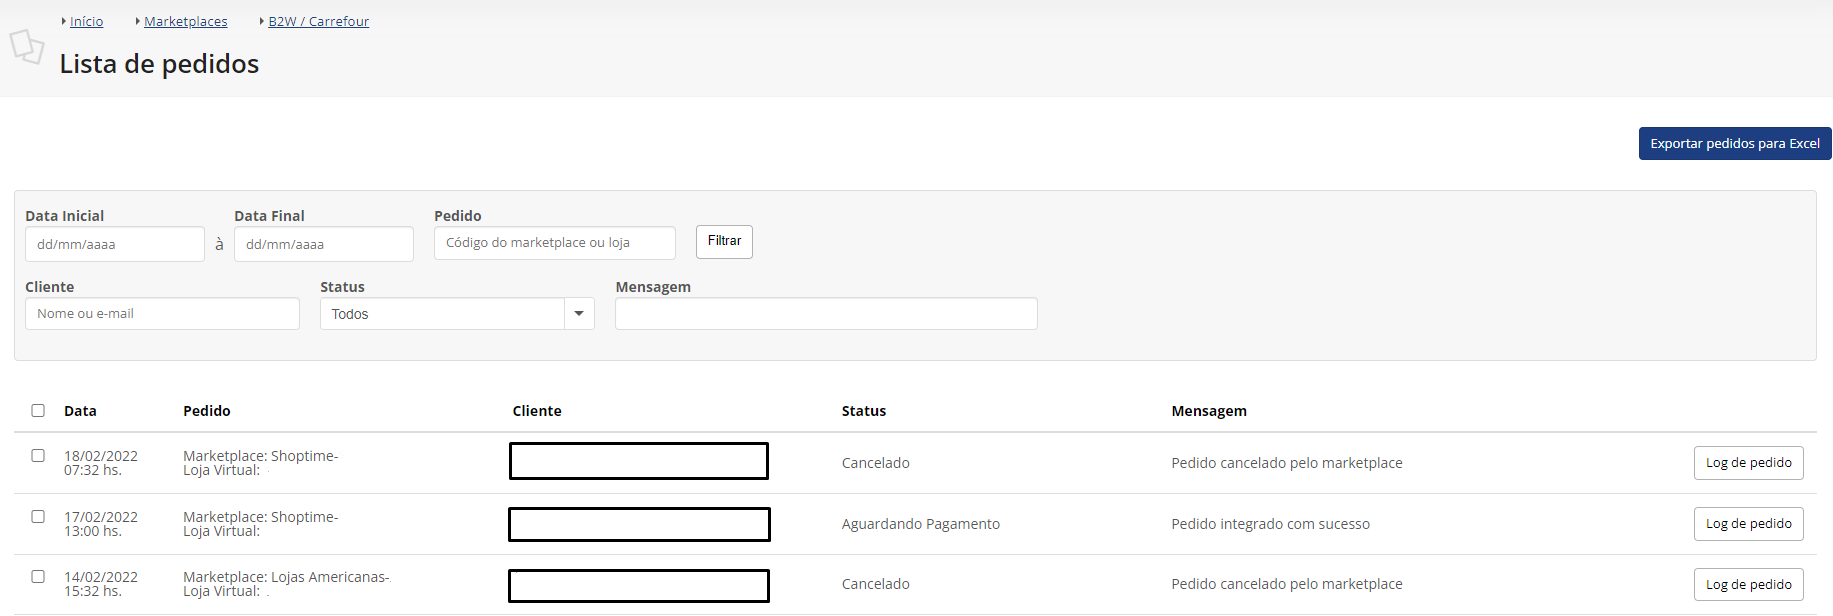
Task: Click Pedido cancelado pelo marketplace in 18/02/2022 row
Action: click(1287, 463)
